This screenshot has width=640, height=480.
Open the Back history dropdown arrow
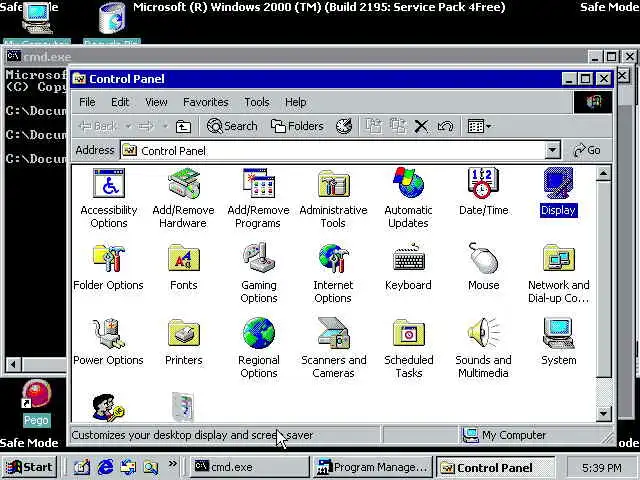(x=128, y=127)
